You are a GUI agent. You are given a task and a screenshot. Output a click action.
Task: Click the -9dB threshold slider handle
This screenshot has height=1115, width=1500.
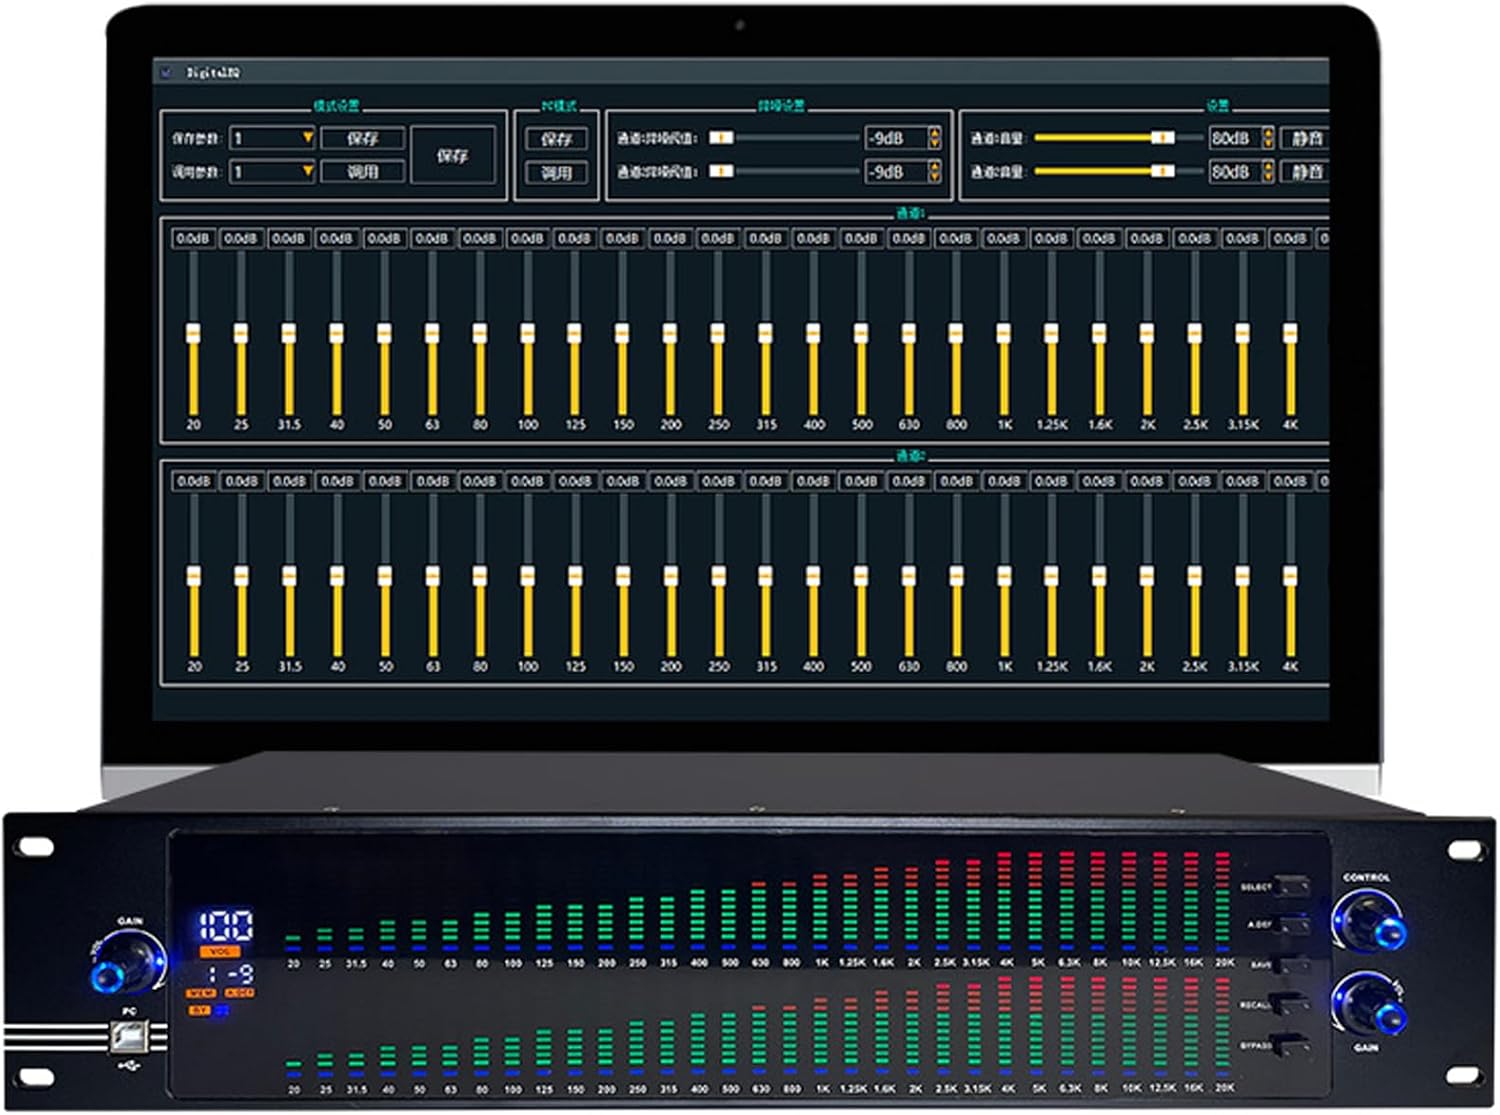click(x=723, y=136)
